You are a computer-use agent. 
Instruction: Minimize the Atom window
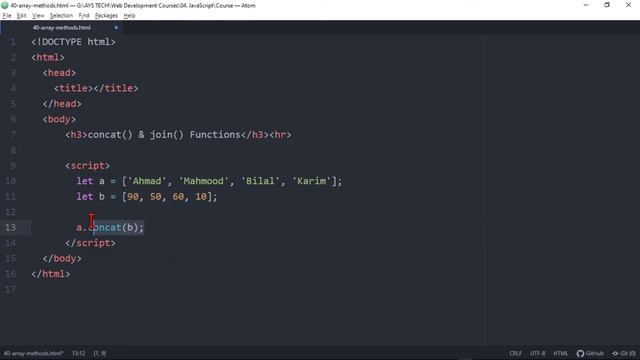(x=586, y=5)
